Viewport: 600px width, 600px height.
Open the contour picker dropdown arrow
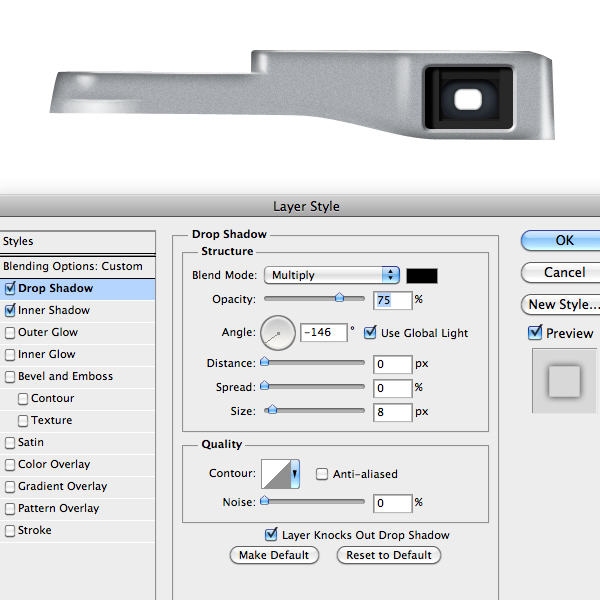(x=295, y=474)
